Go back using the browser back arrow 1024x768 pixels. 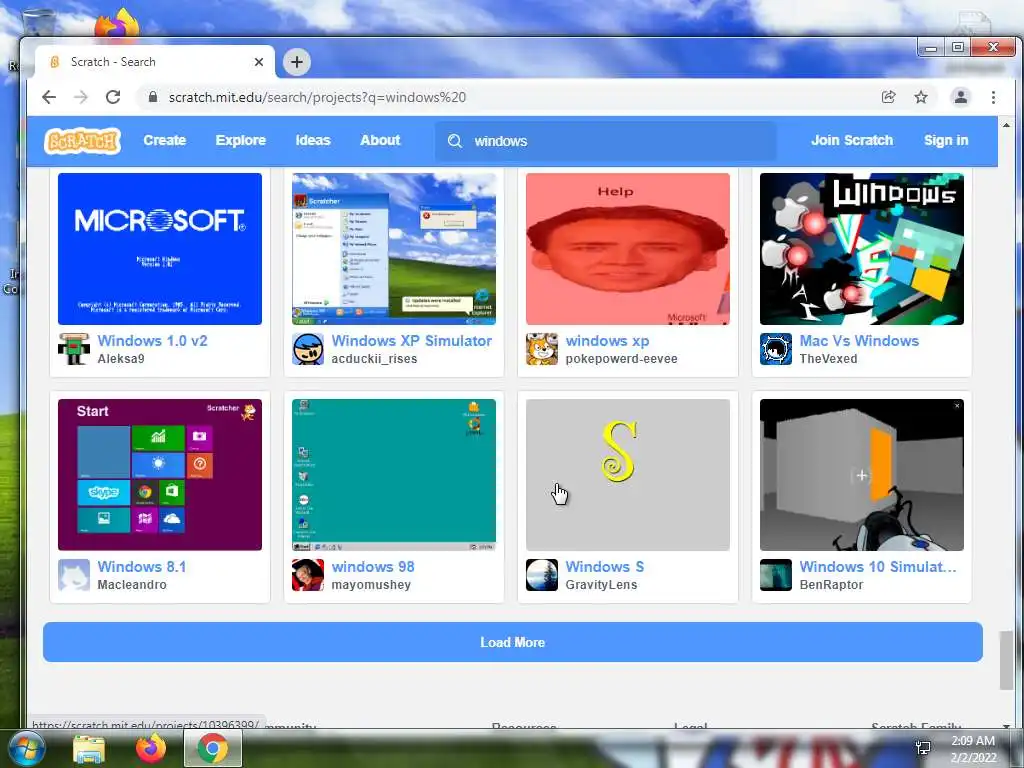(x=49, y=97)
